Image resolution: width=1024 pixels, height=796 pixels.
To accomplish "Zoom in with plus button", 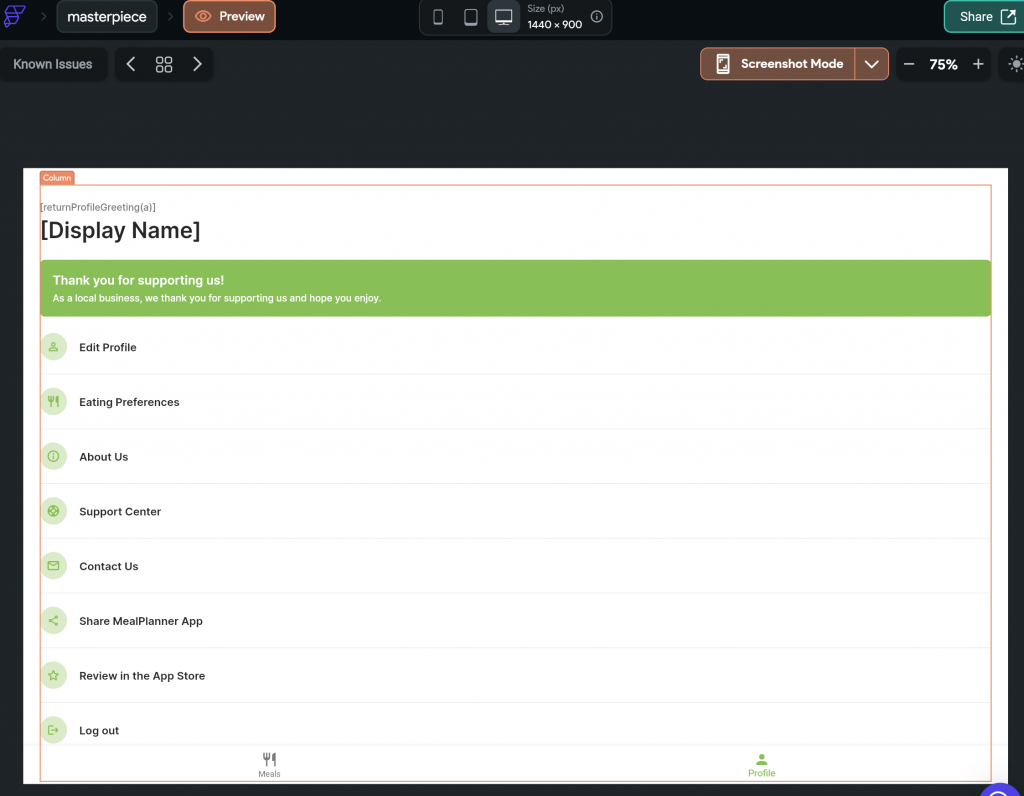I will coord(978,64).
